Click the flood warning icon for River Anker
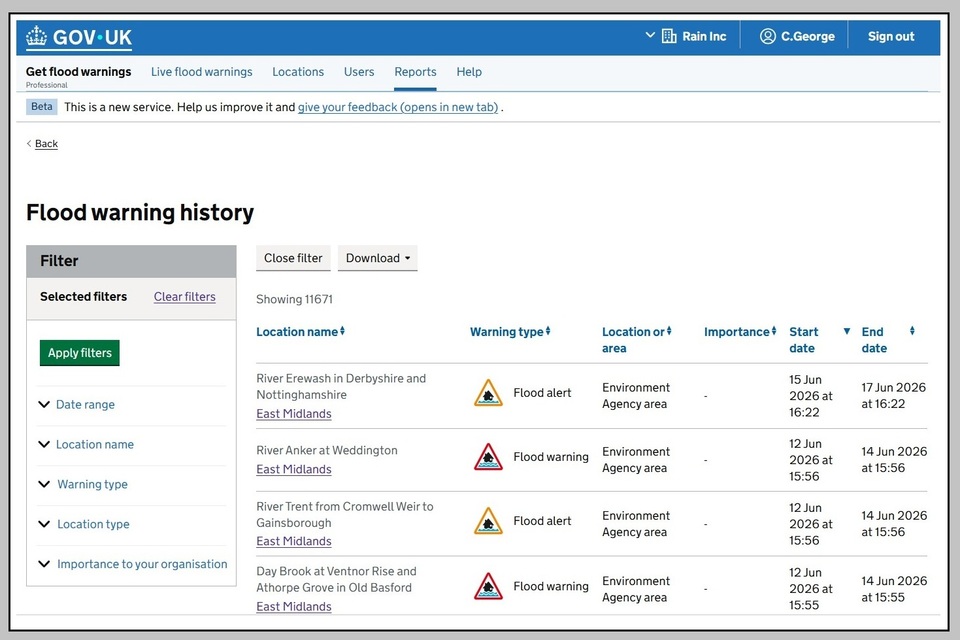The image size is (960, 640). tap(488, 457)
